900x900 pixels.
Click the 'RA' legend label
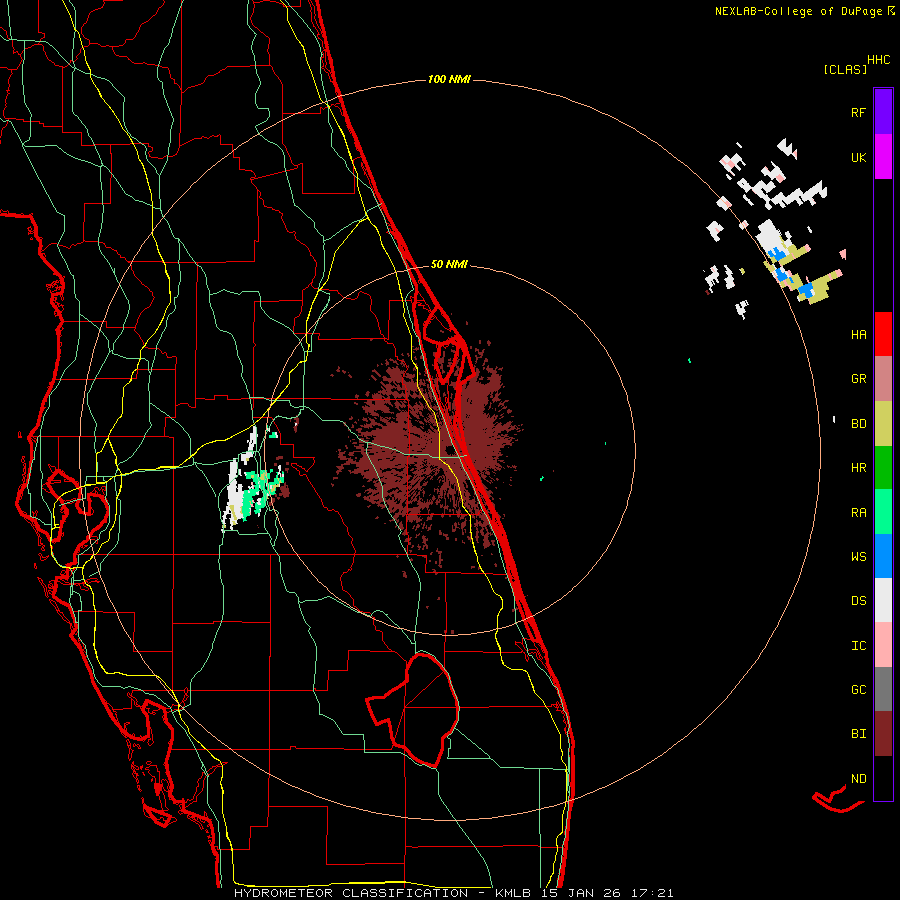tap(858, 513)
